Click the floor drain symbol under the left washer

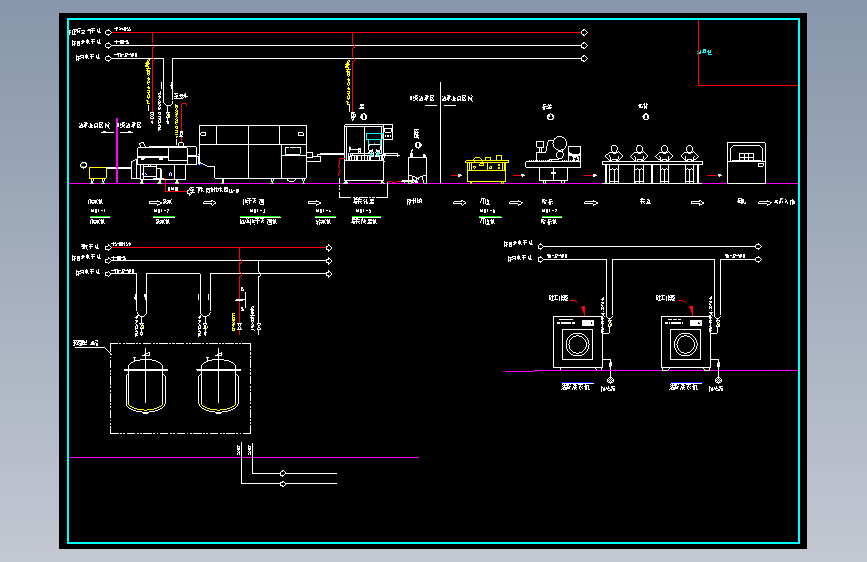[x=610, y=380]
